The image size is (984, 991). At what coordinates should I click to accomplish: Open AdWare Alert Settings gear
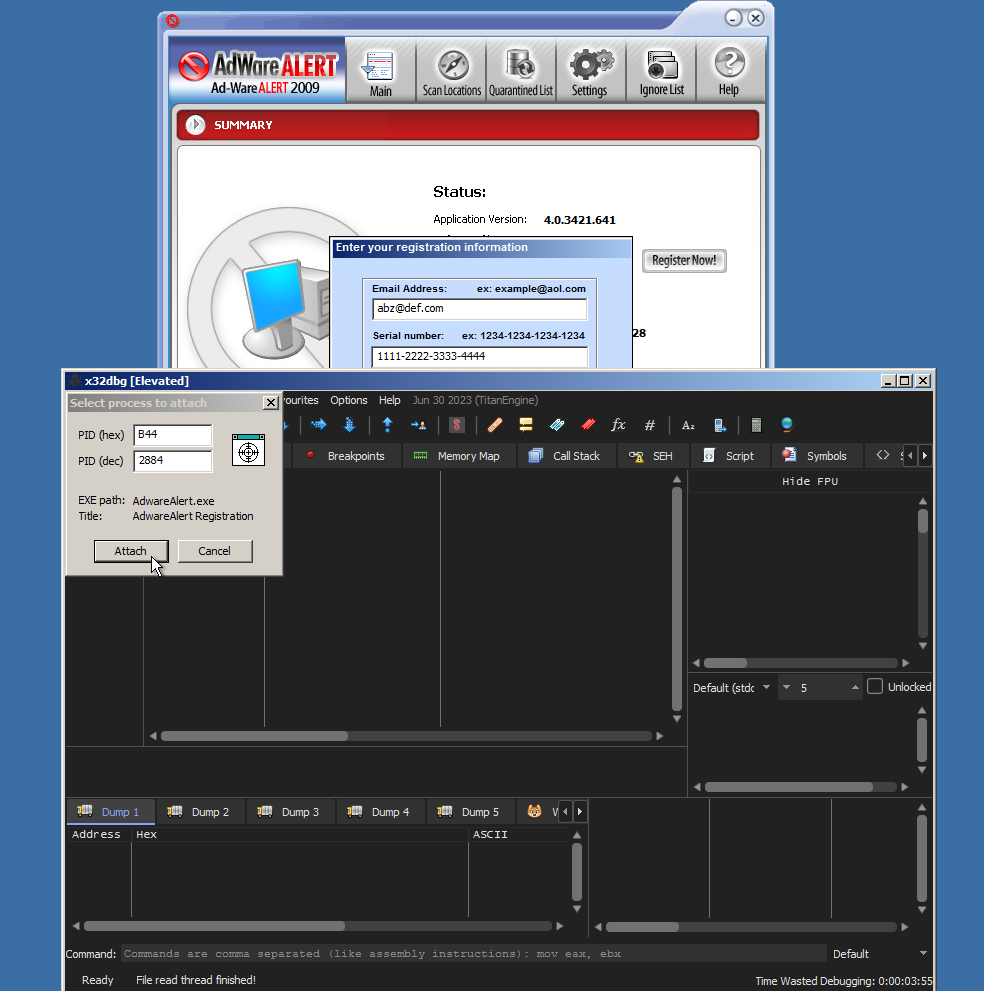[x=590, y=71]
